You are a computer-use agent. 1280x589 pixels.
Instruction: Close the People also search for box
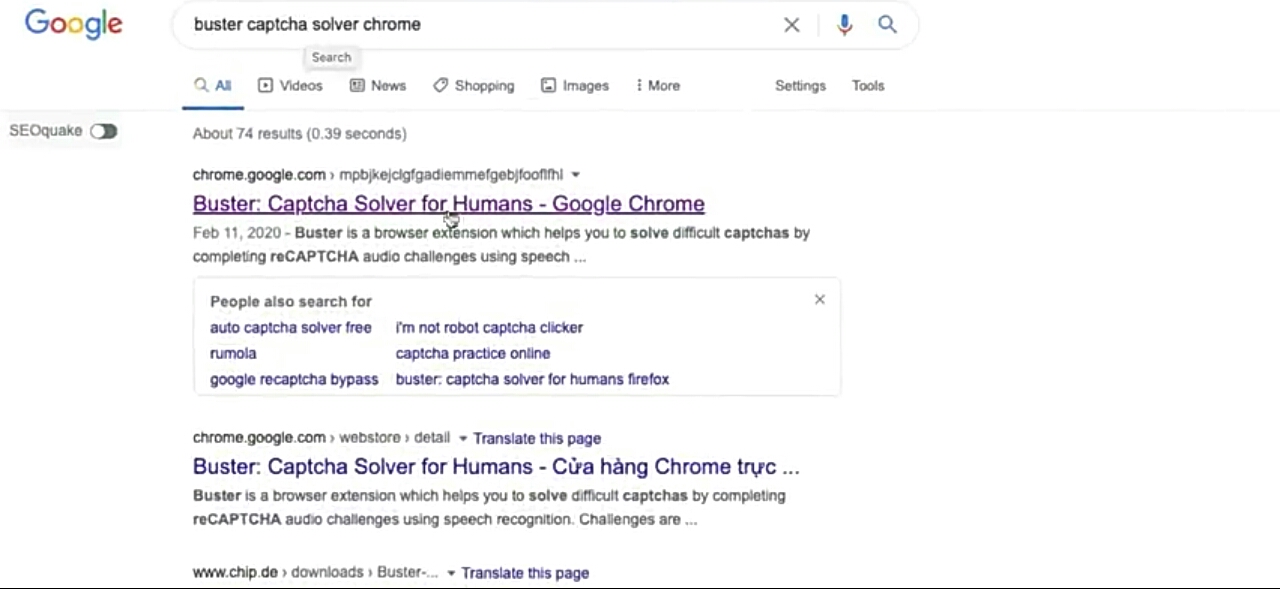(x=820, y=299)
